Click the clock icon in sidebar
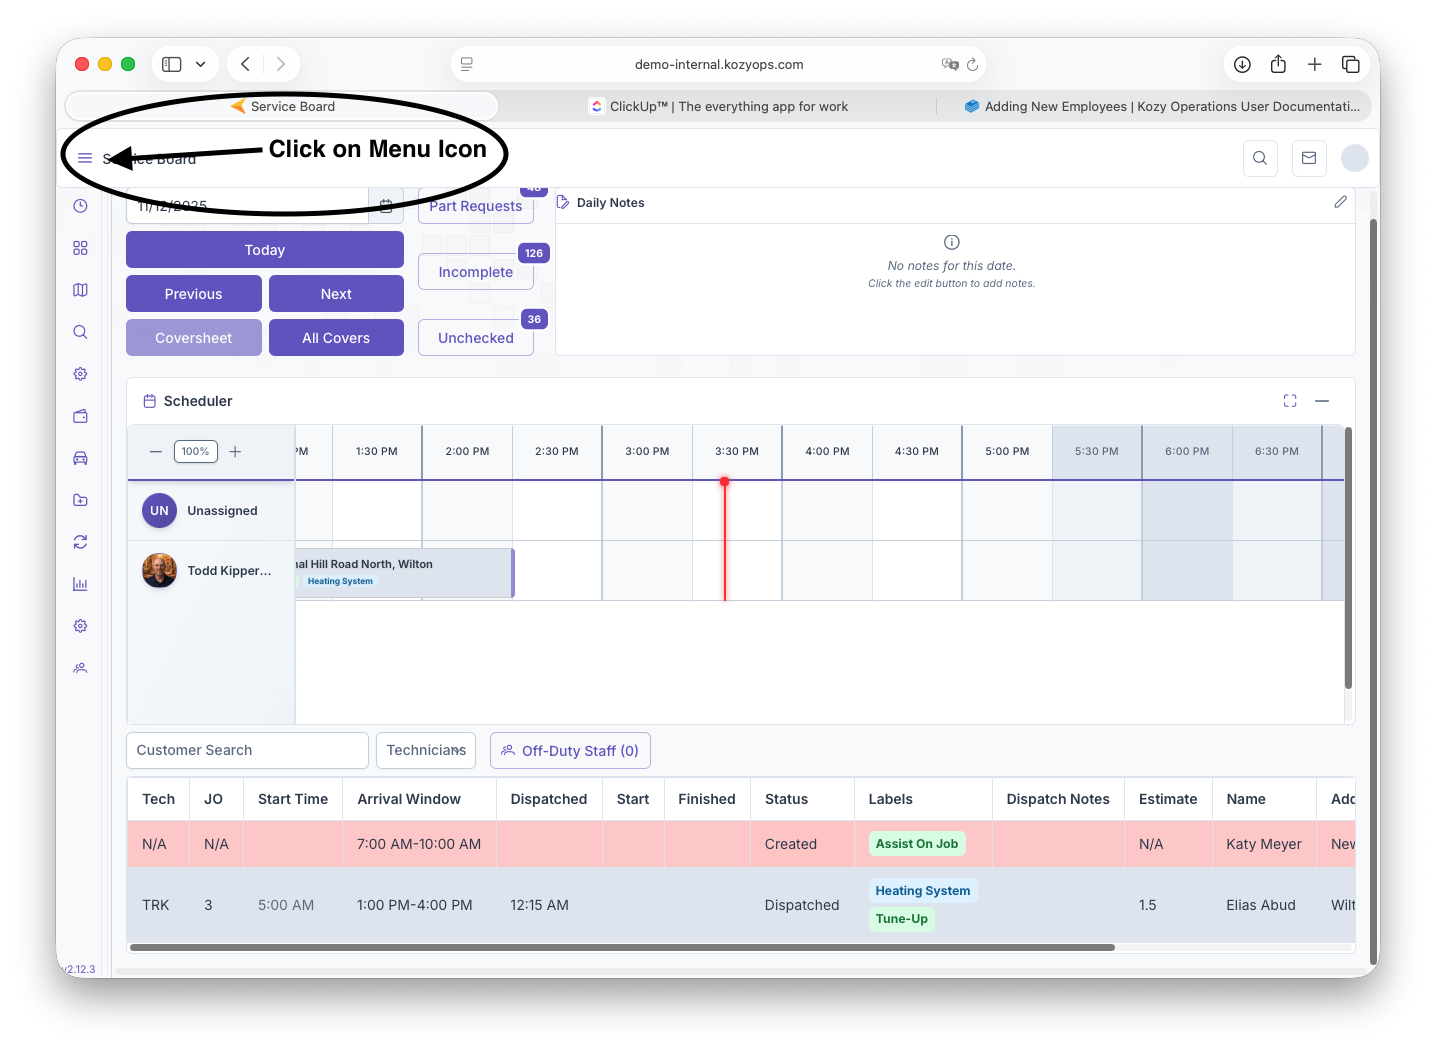The width and height of the screenshot is (1436, 1052). 80,206
